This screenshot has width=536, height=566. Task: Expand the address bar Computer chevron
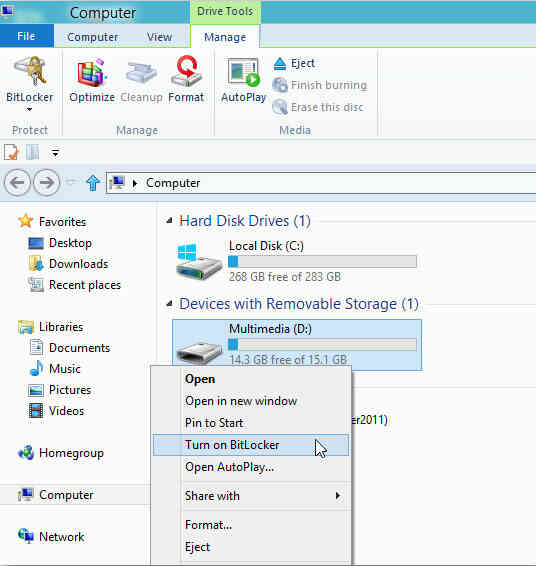click(x=135, y=183)
